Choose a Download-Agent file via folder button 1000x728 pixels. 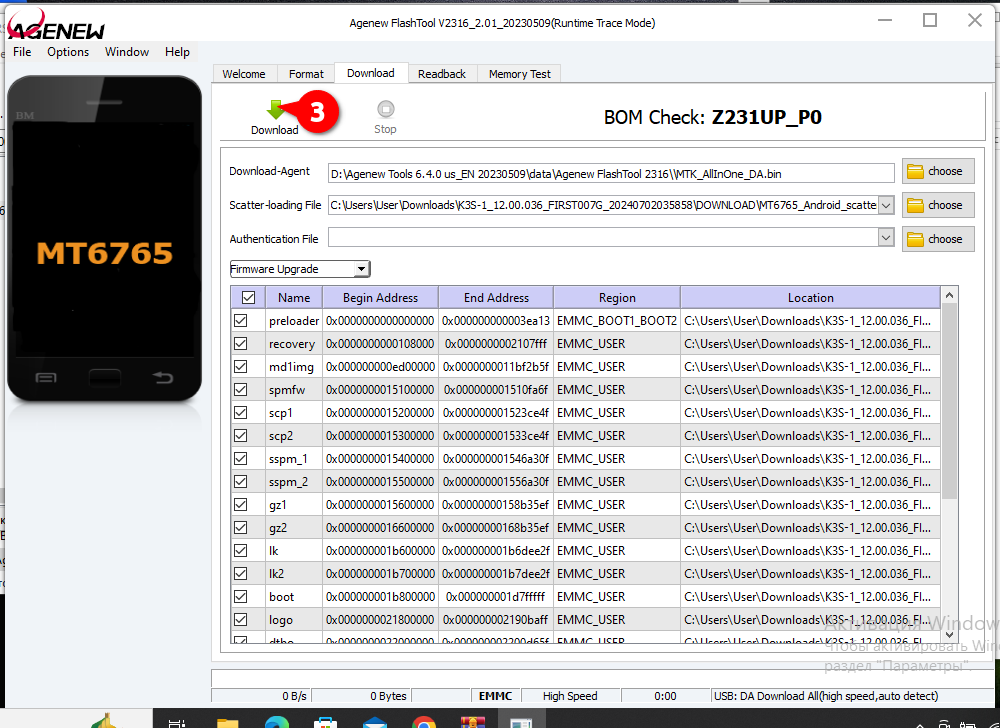click(x=937, y=171)
